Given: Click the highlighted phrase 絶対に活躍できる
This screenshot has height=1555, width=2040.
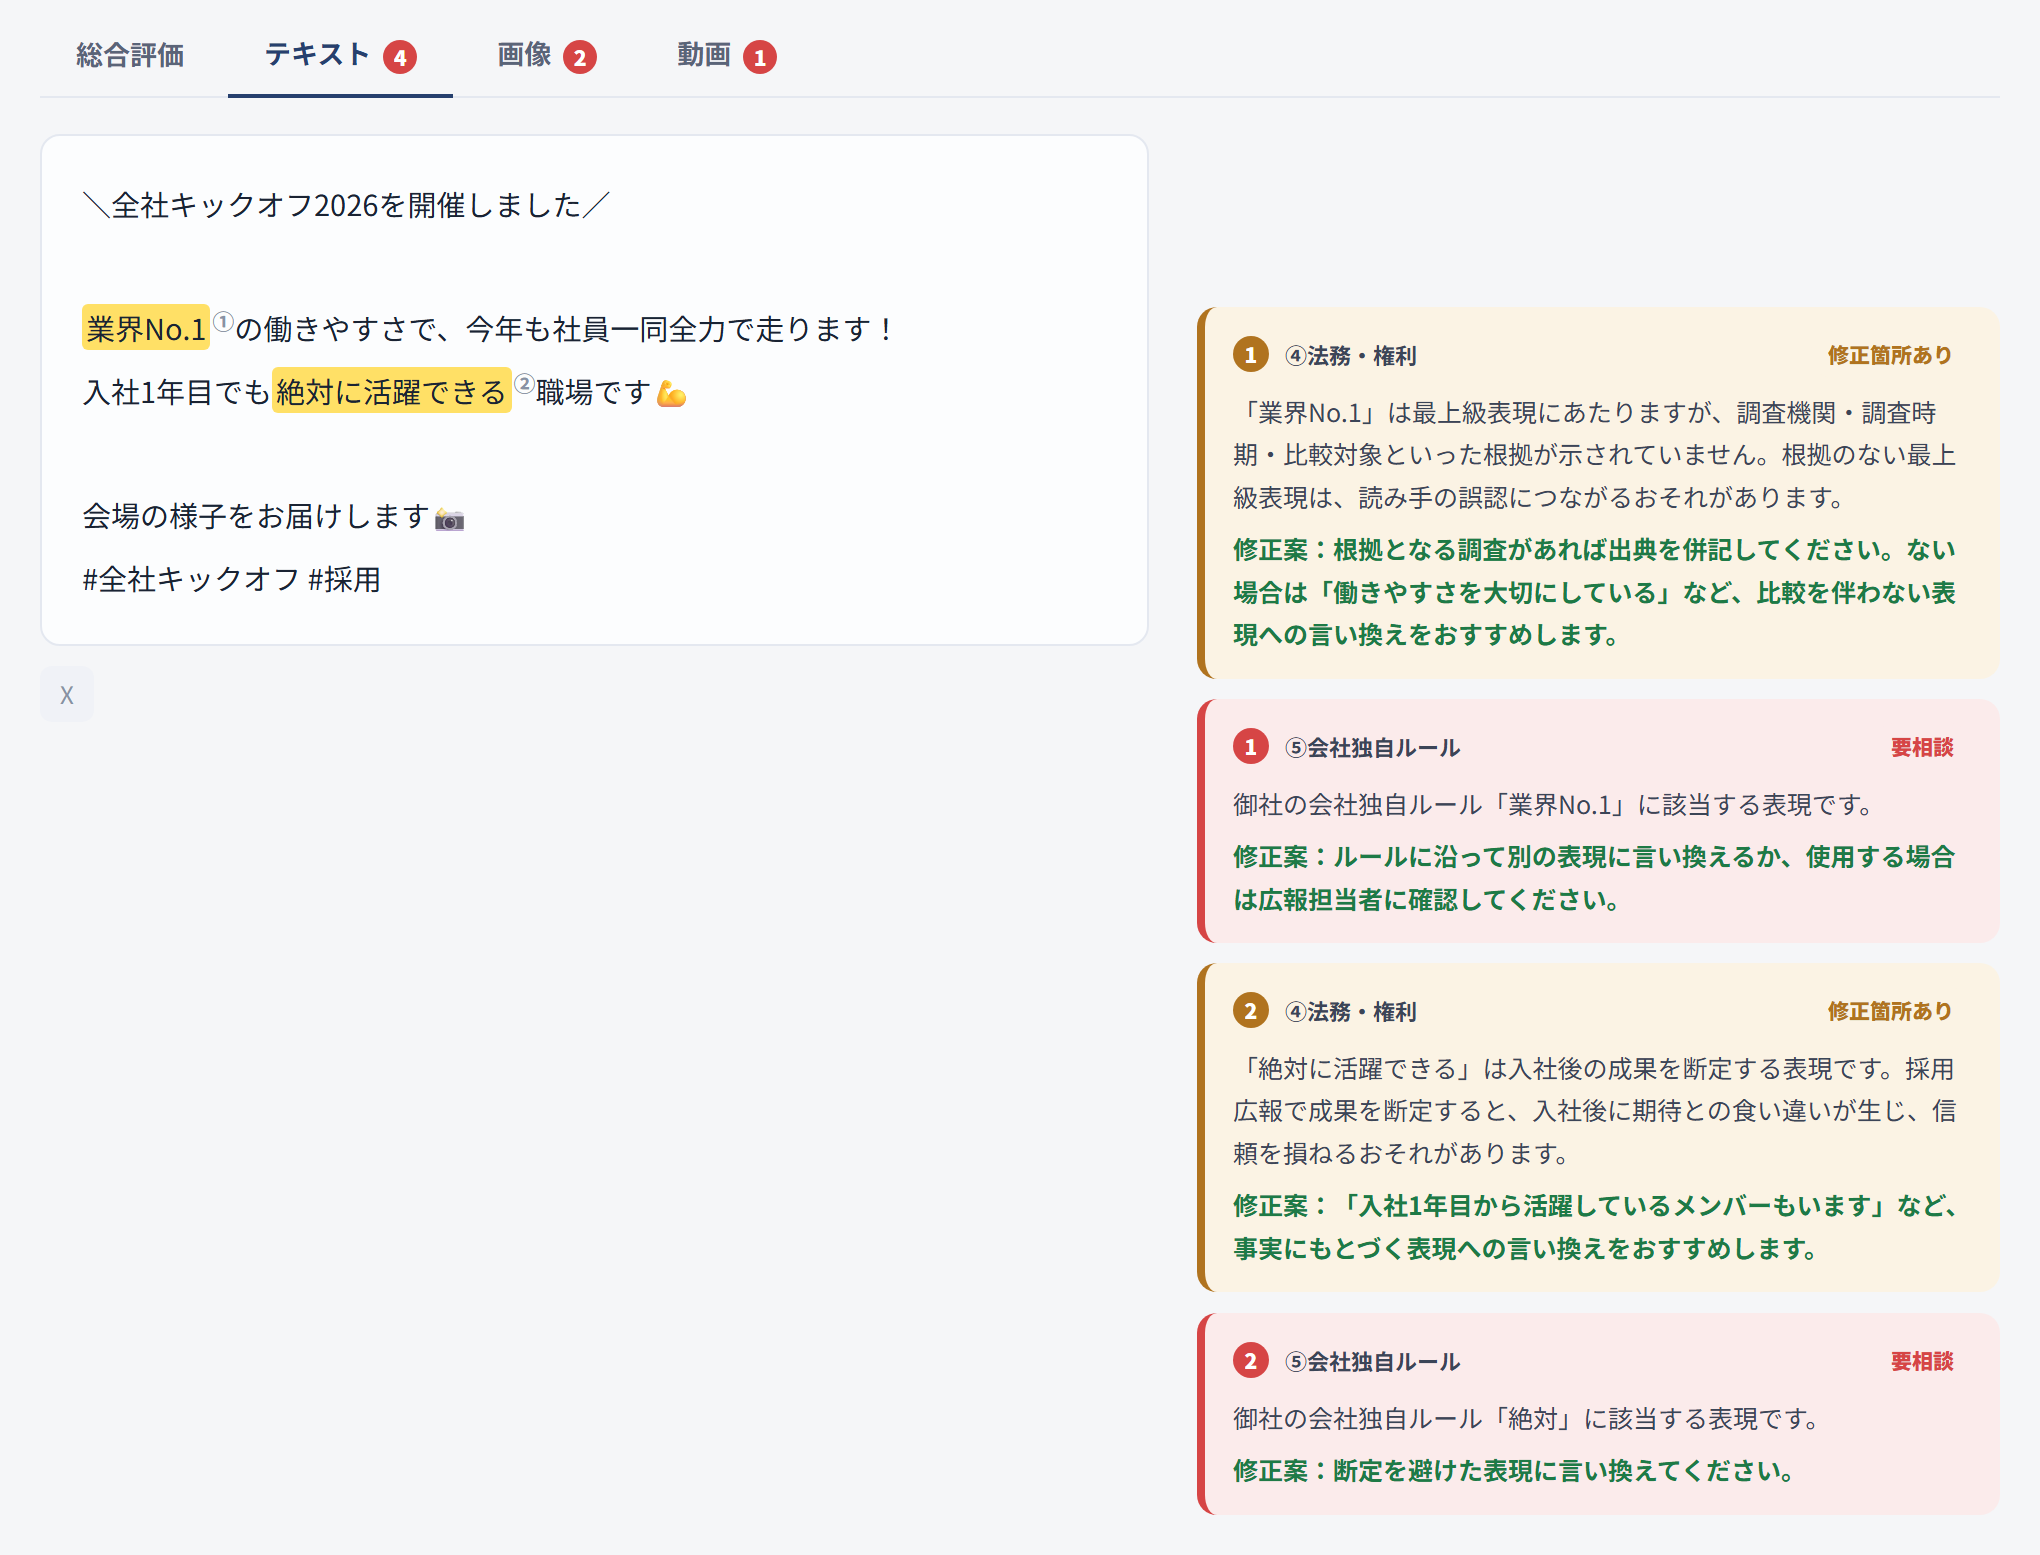Looking at the screenshot, I should (391, 391).
